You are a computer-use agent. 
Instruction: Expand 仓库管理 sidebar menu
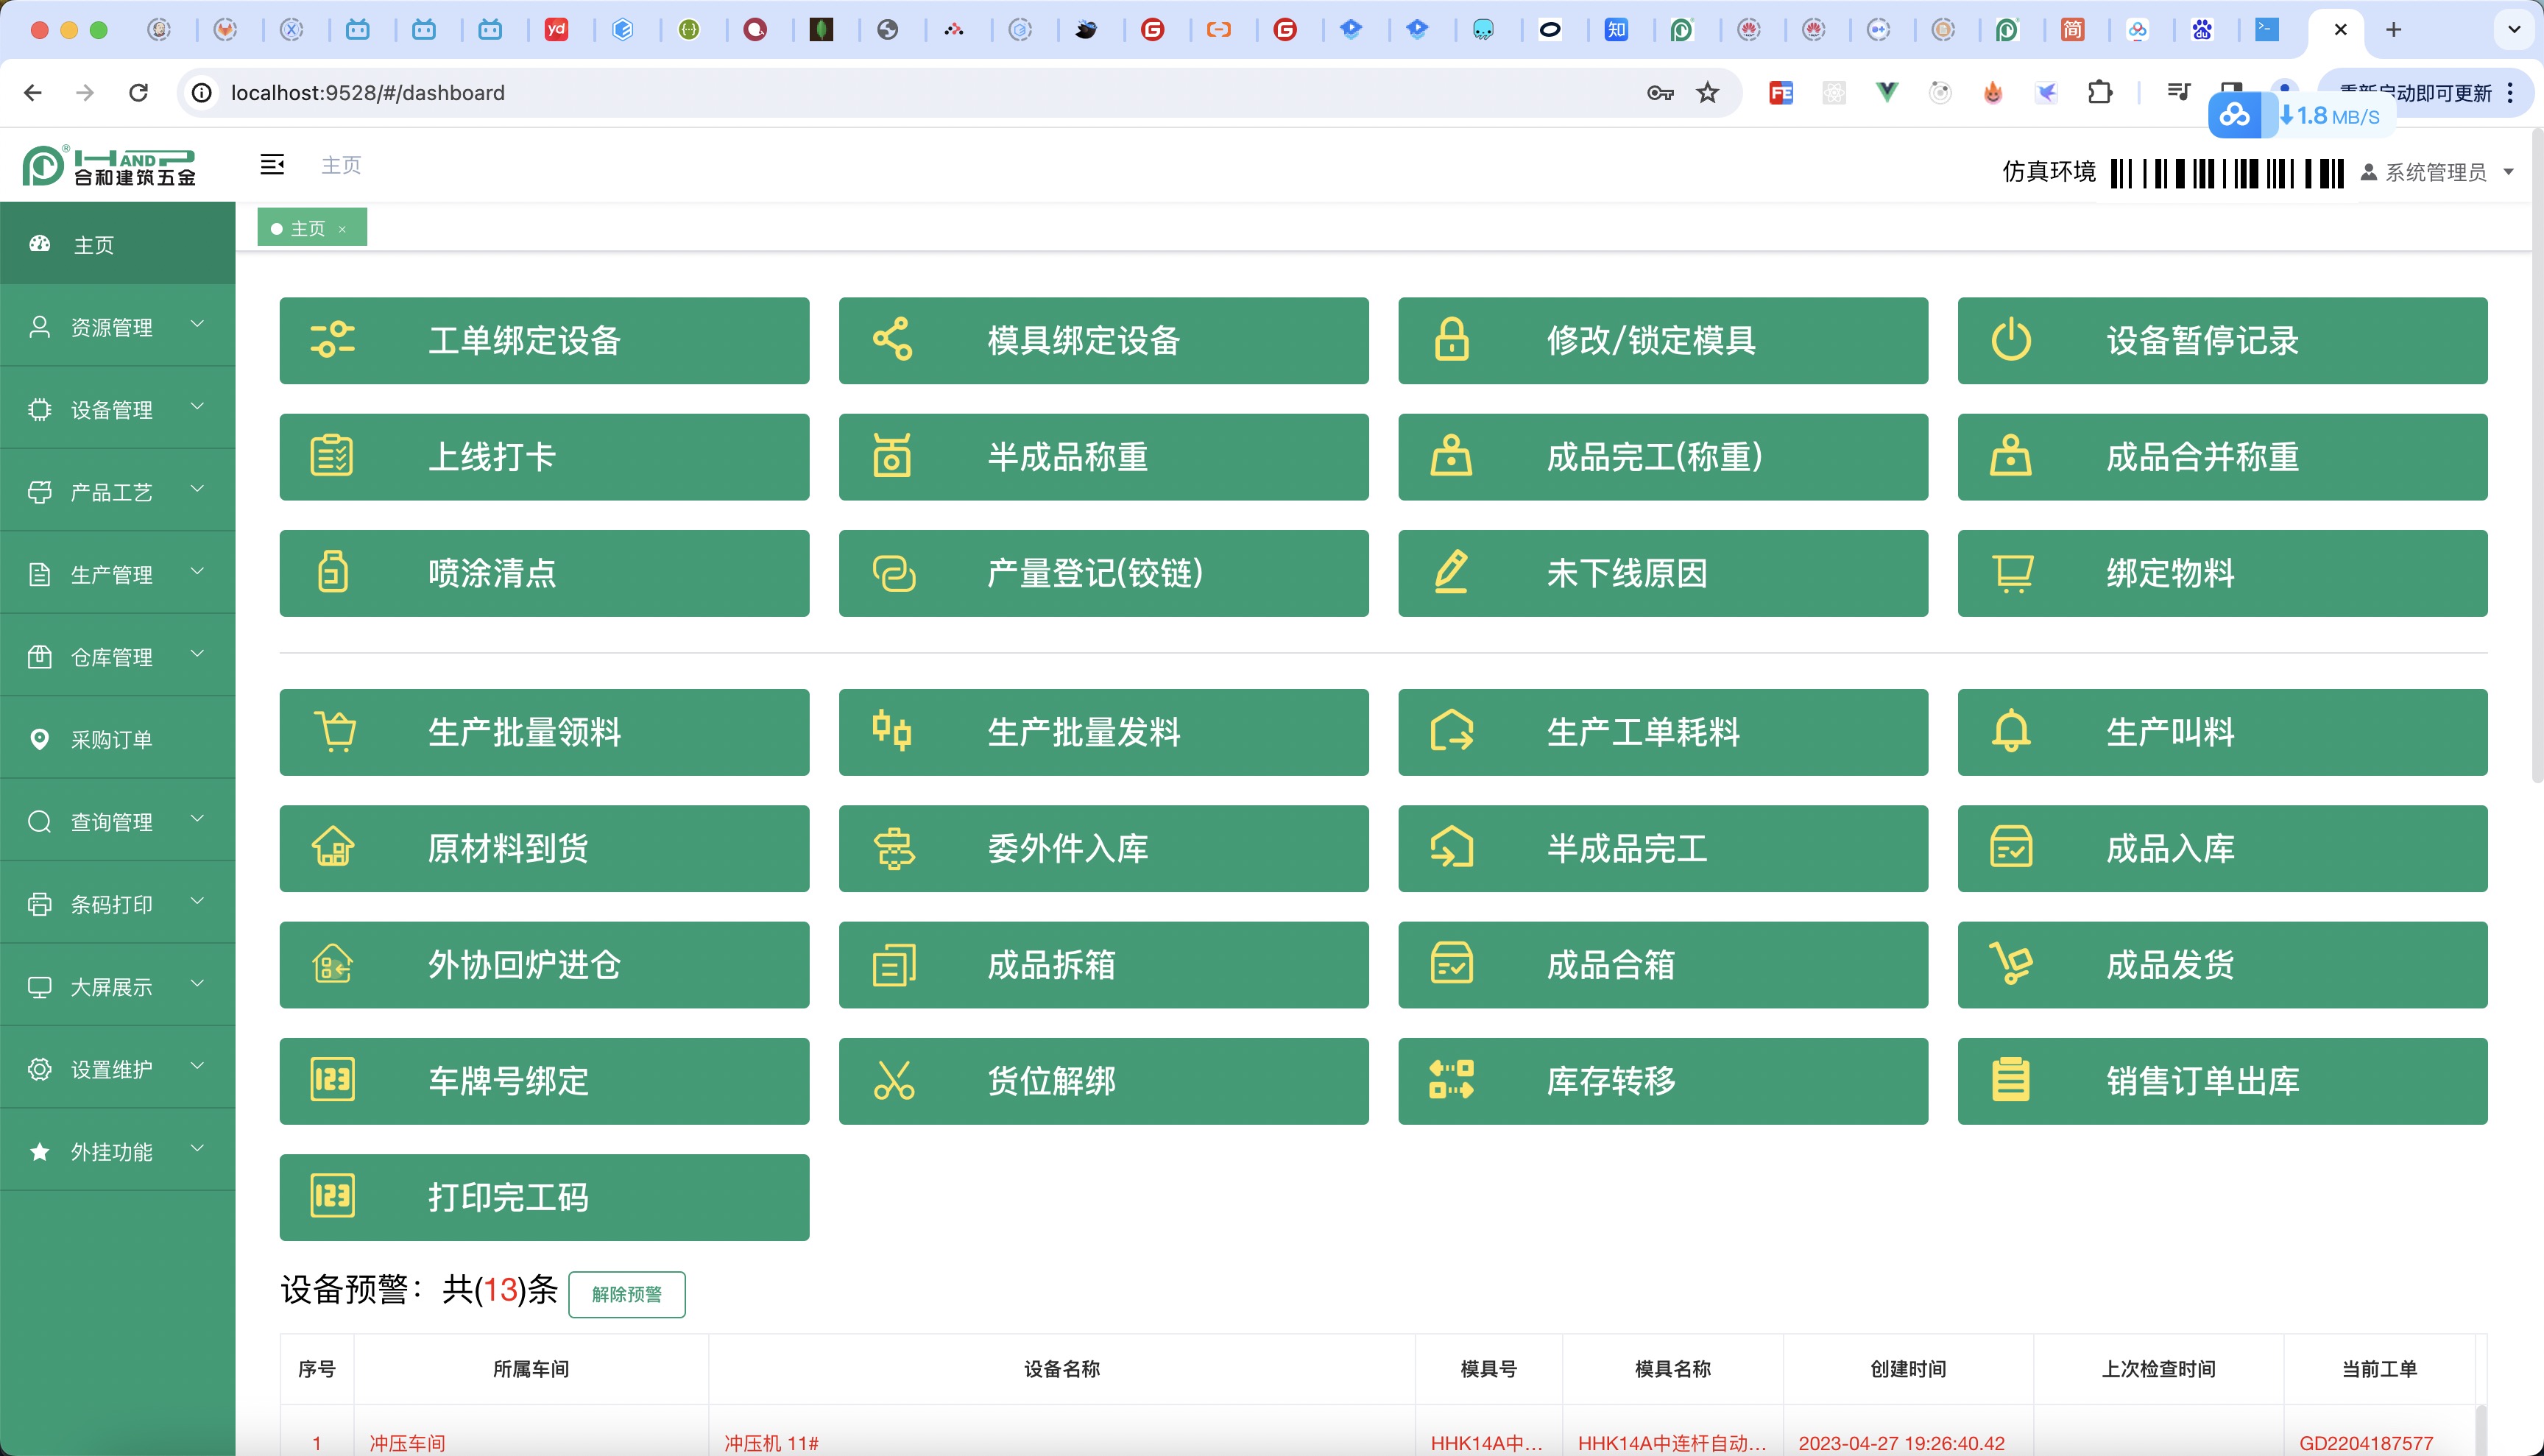[117, 655]
